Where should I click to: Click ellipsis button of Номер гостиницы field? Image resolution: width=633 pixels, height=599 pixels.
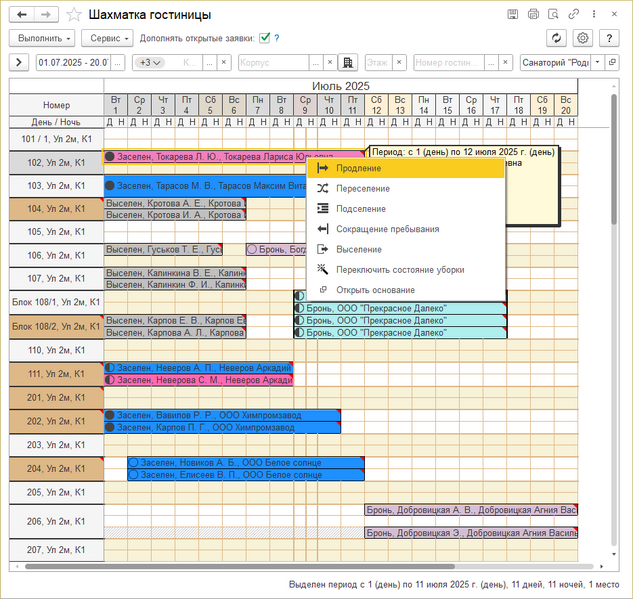(491, 63)
